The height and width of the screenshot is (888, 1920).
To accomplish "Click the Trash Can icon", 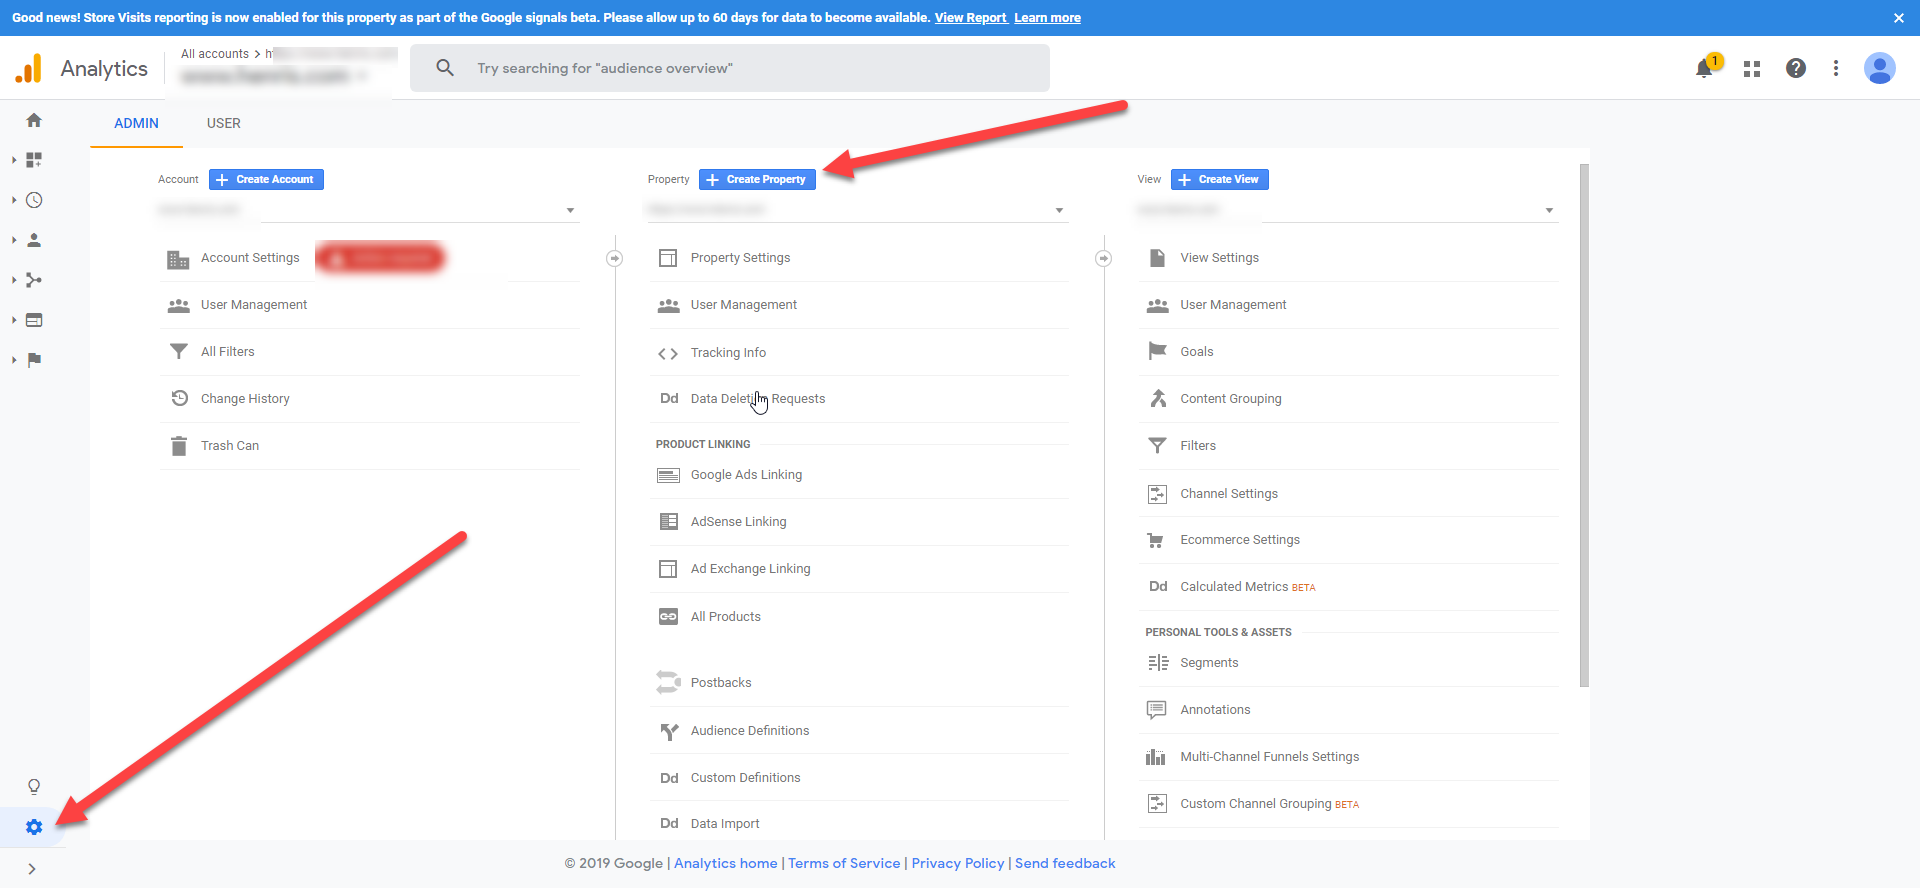I will tap(179, 445).
